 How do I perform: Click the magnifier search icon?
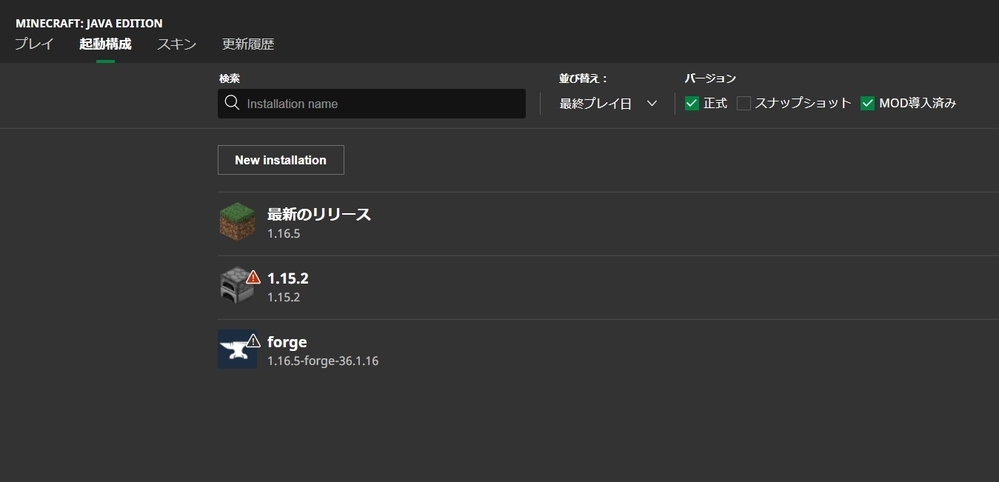point(232,103)
